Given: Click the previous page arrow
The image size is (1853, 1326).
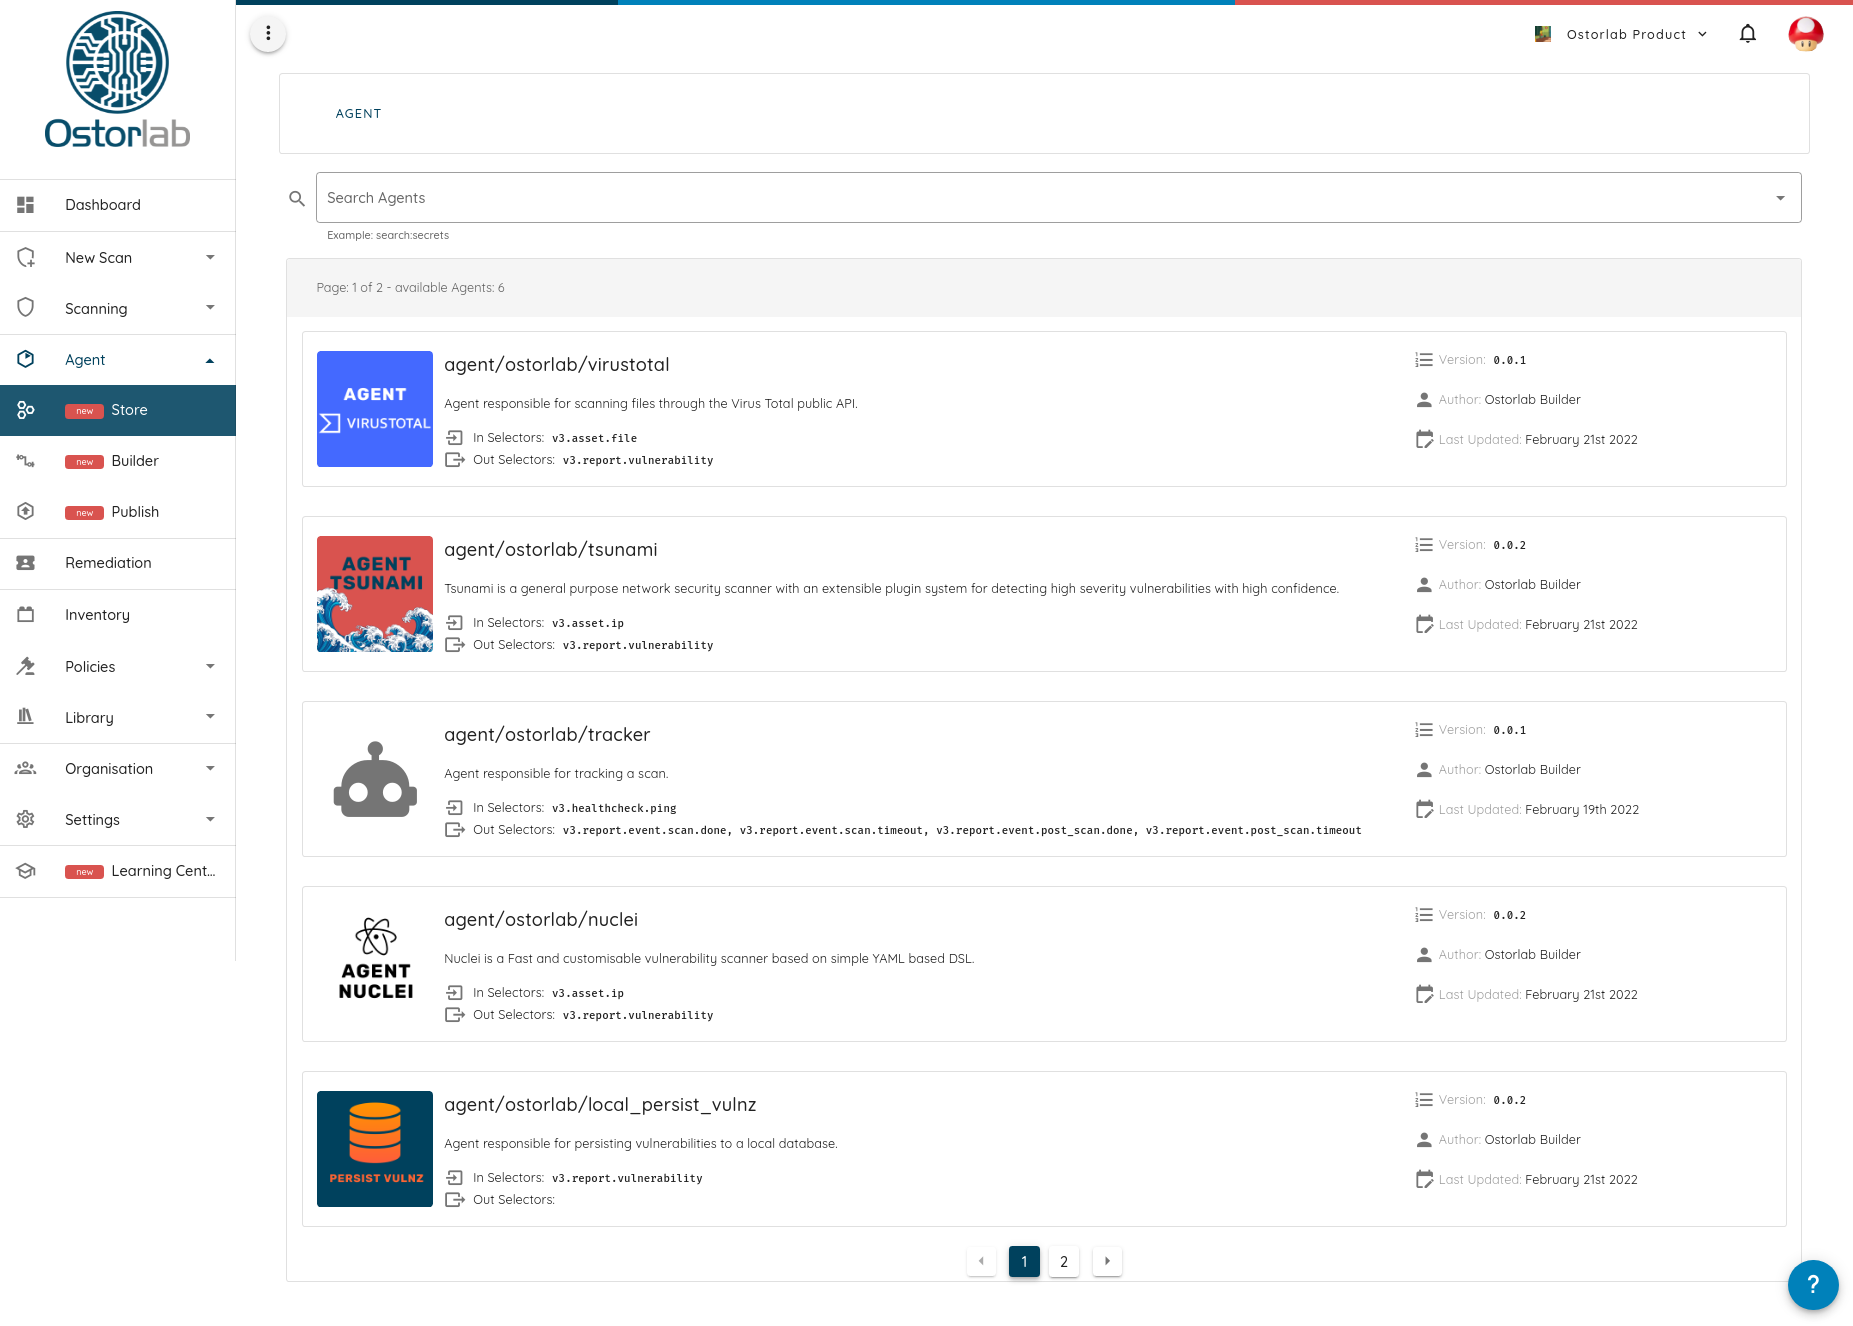Looking at the screenshot, I should click(x=981, y=1261).
